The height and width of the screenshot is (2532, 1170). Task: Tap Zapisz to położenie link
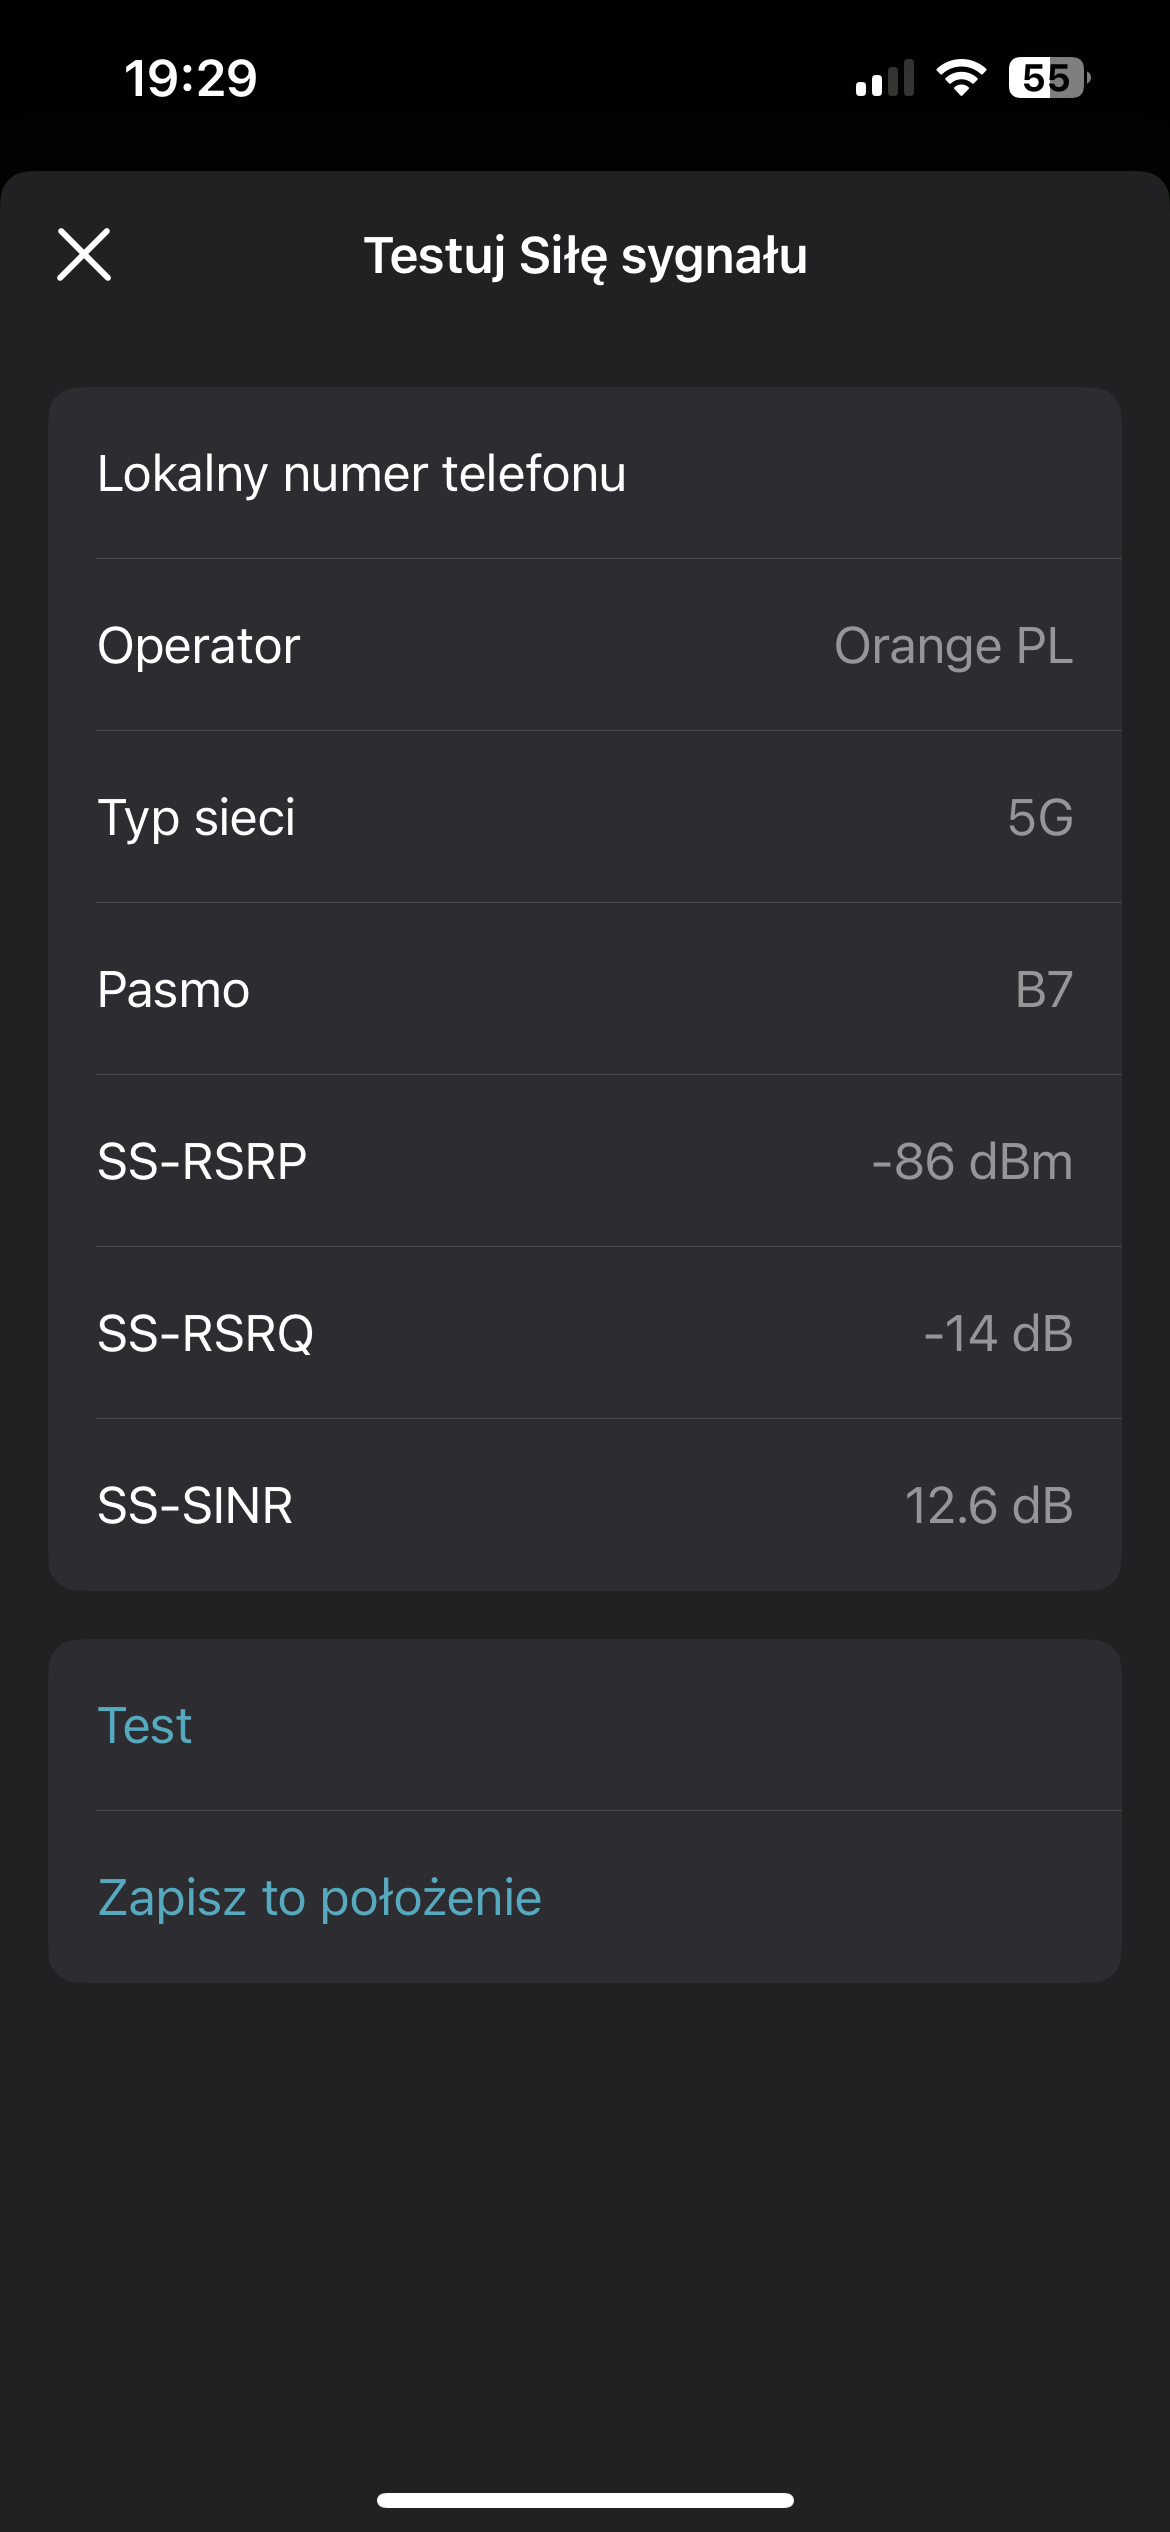click(x=320, y=1897)
